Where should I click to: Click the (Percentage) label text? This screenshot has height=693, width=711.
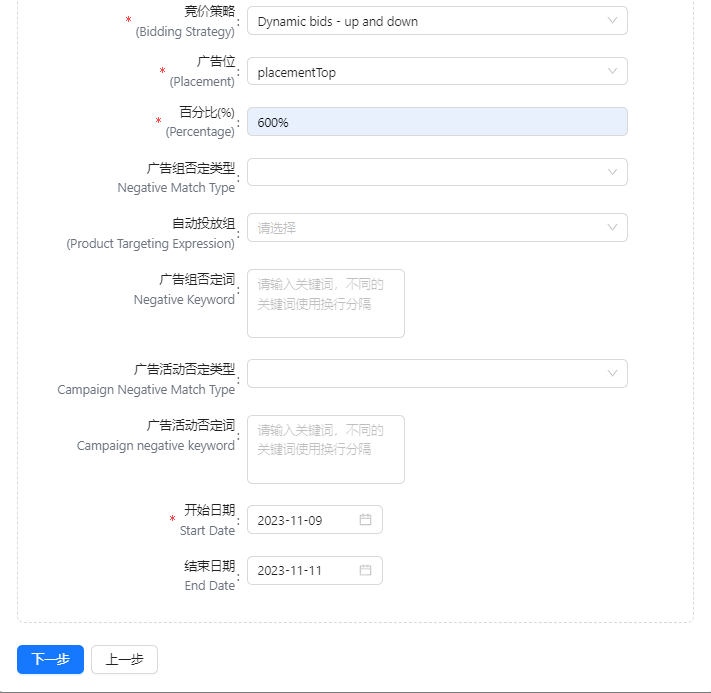(x=200, y=132)
